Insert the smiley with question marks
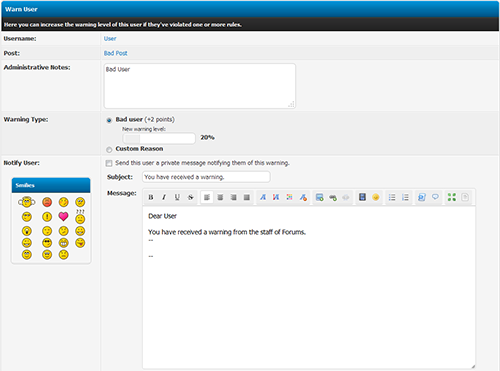This screenshot has width=500, height=371. [x=80, y=217]
